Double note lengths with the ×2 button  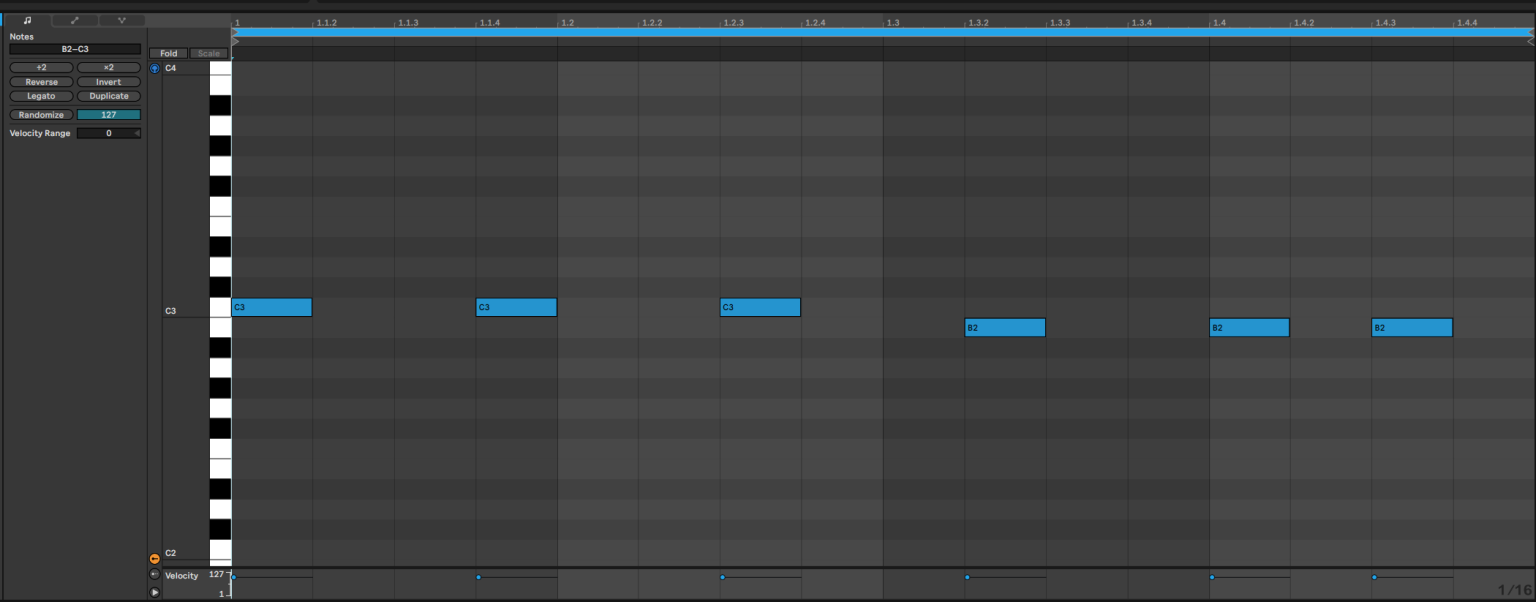pos(108,67)
